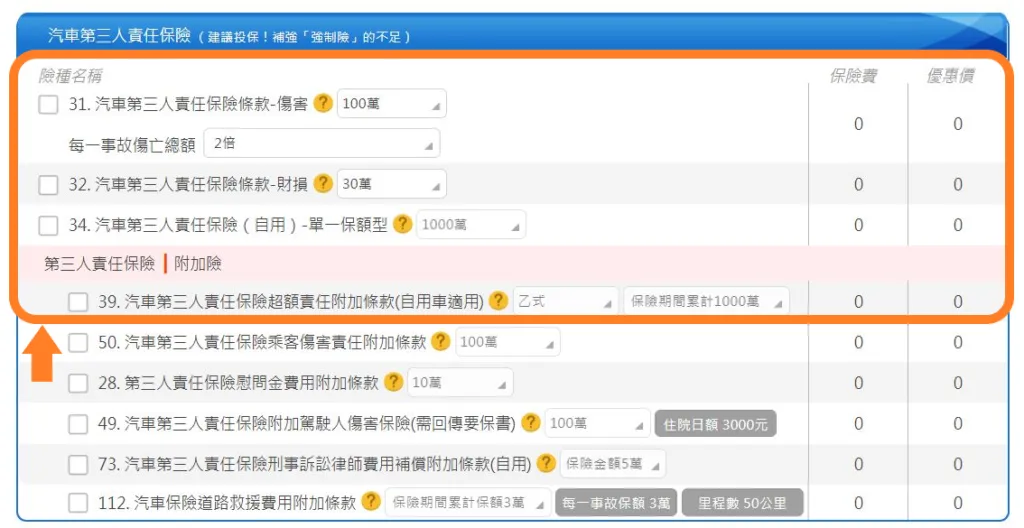Show help for 39 超額責任附加條款
The height and width of the screenshot is (528, 1024).
tap(498, 301)
